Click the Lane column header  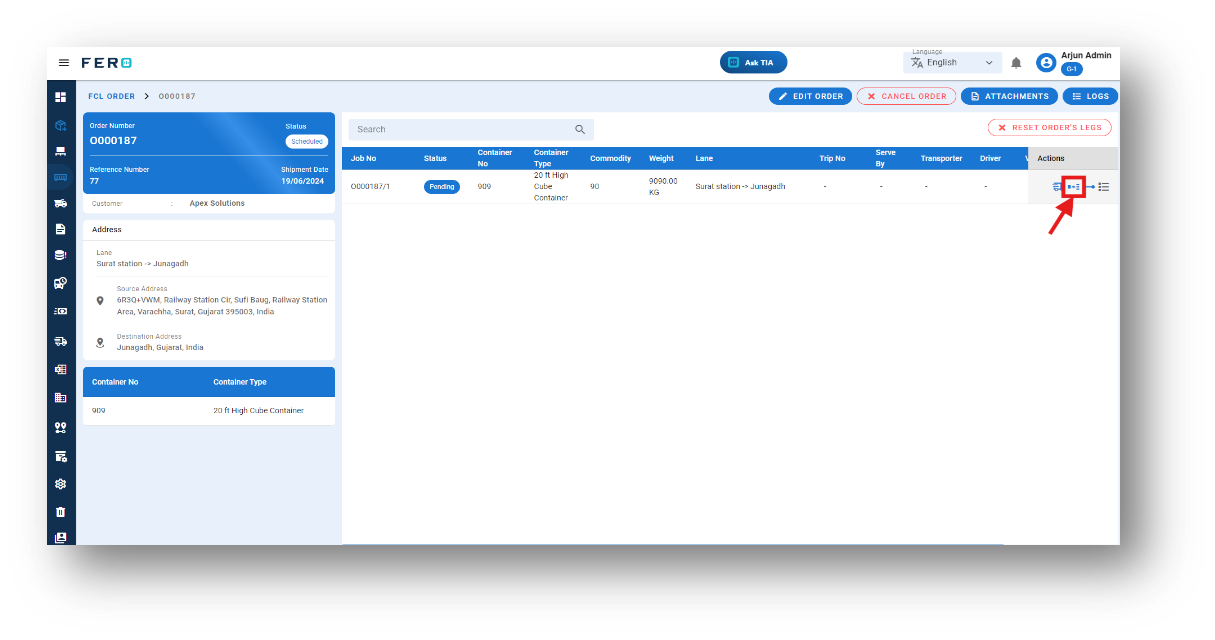point(704,158)
